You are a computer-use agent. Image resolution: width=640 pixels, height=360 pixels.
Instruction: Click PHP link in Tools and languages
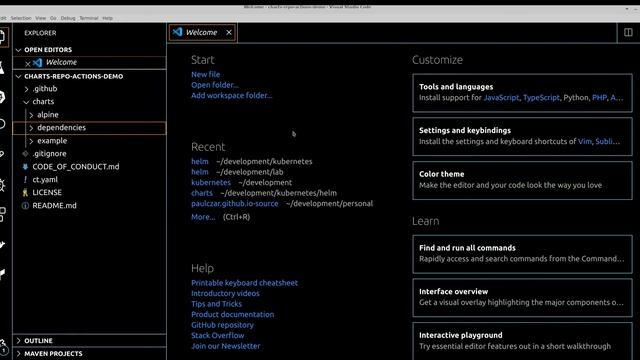(599, 98)
